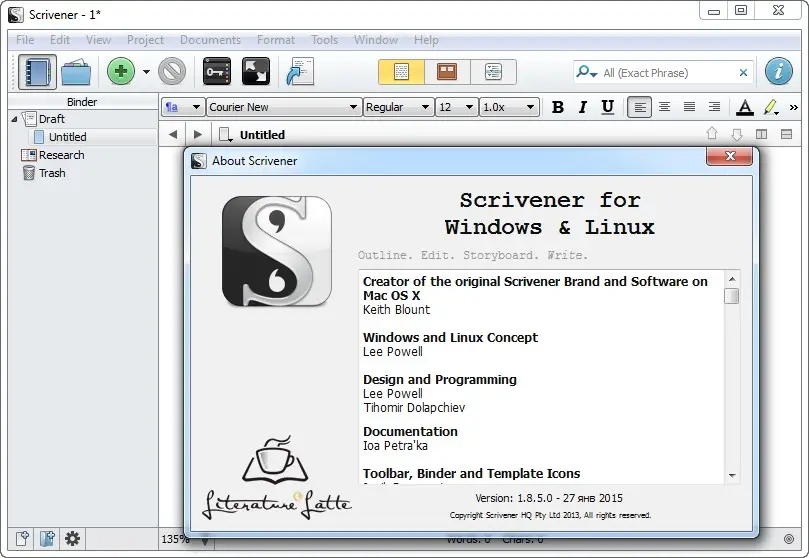Open the search options magnifier dropdown
Image resolution: width=809 pixels, height=558 pixels.
[587, 72]
